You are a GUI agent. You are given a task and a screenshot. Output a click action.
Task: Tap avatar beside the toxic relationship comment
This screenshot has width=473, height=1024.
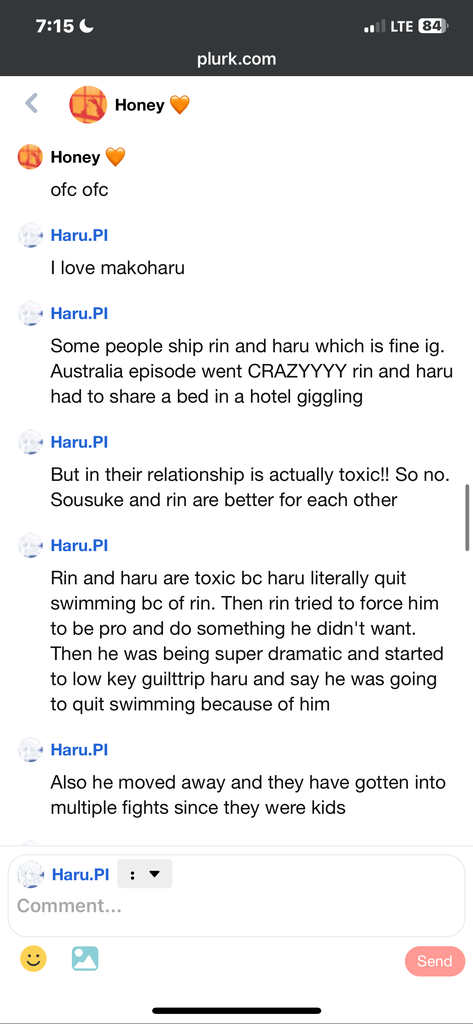(30, 443)
